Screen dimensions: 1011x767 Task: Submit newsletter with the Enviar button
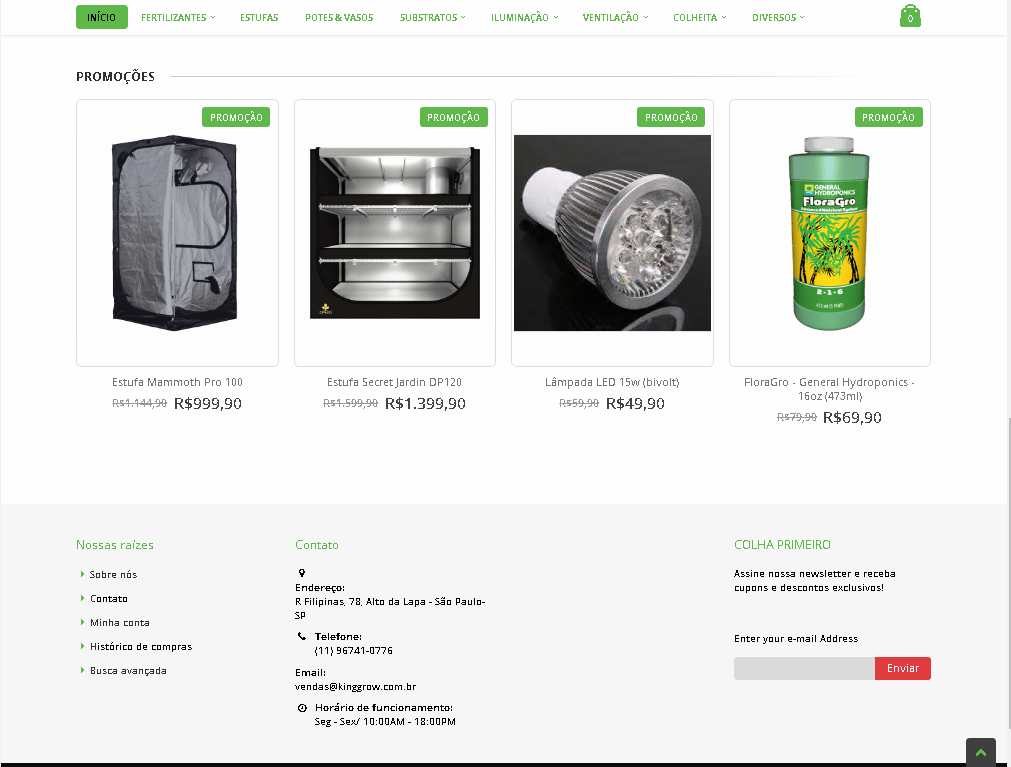point(903,668)
